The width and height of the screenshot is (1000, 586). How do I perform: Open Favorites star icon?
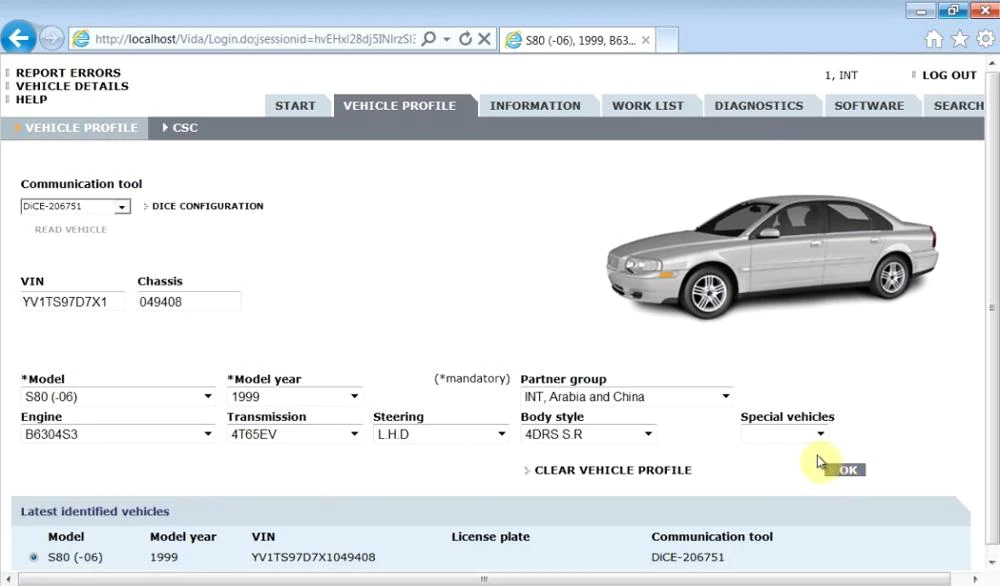pyautogui.click(x=960, y=40)
